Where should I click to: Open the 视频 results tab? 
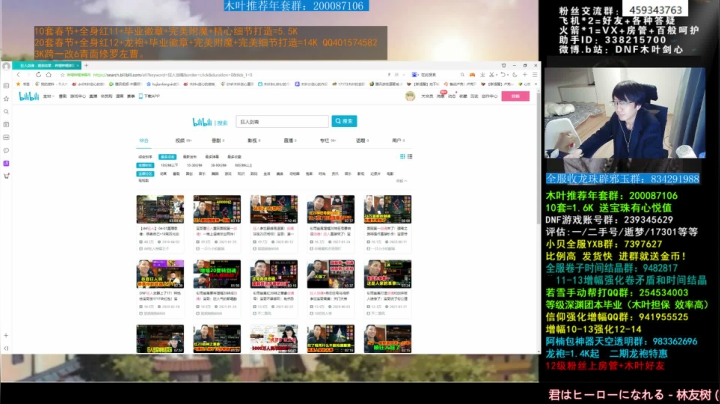183,140
